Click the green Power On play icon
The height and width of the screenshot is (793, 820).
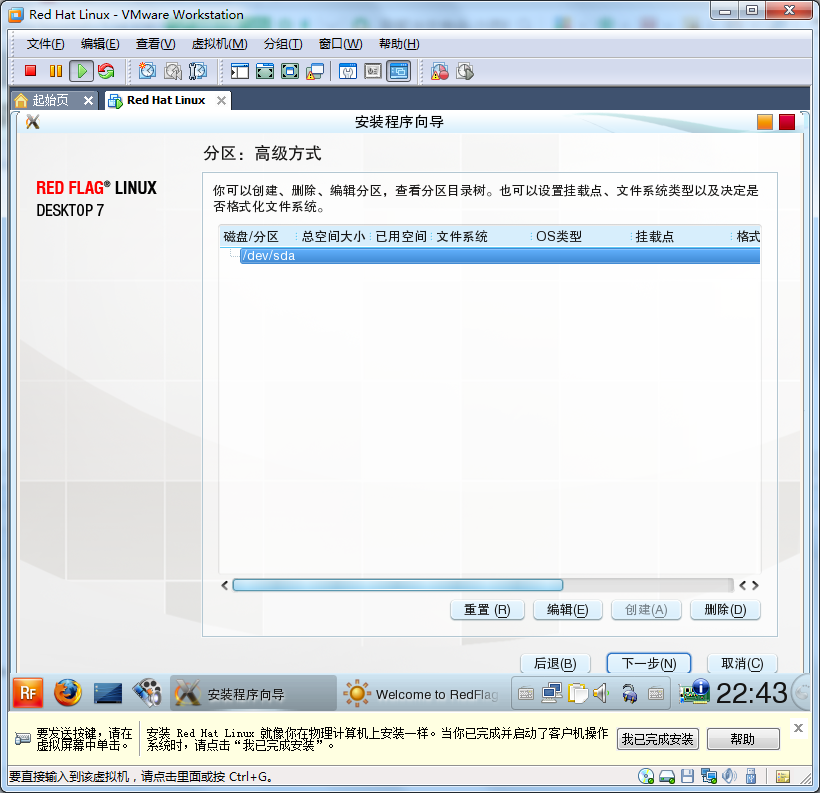pyautogui.click(x=82, y=71)
